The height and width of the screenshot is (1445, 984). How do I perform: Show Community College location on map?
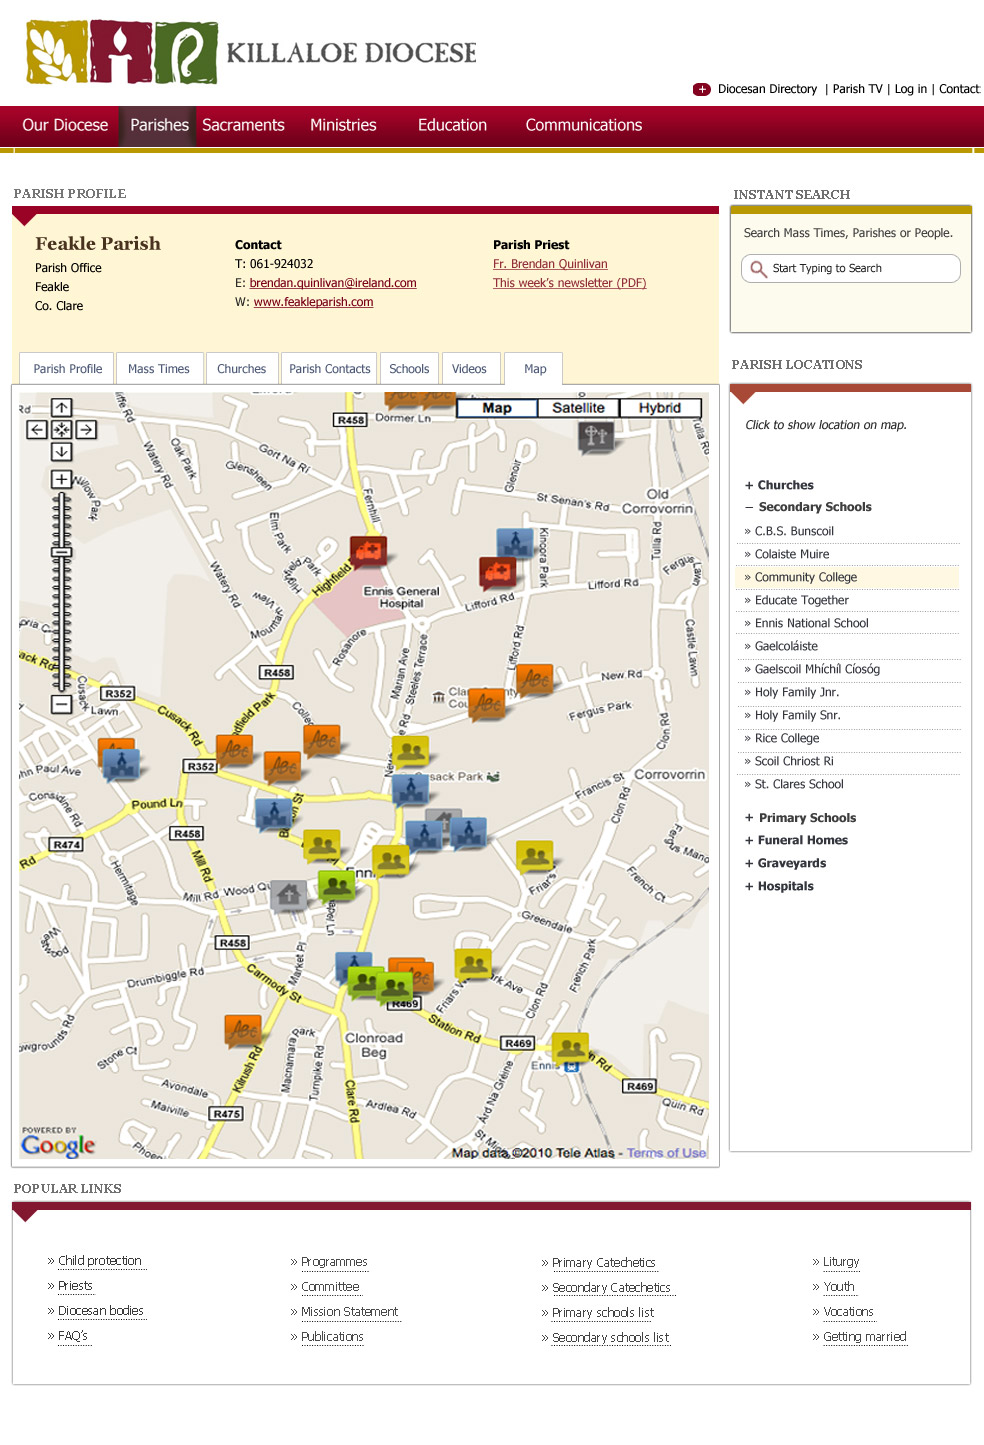tap(805, 577)
